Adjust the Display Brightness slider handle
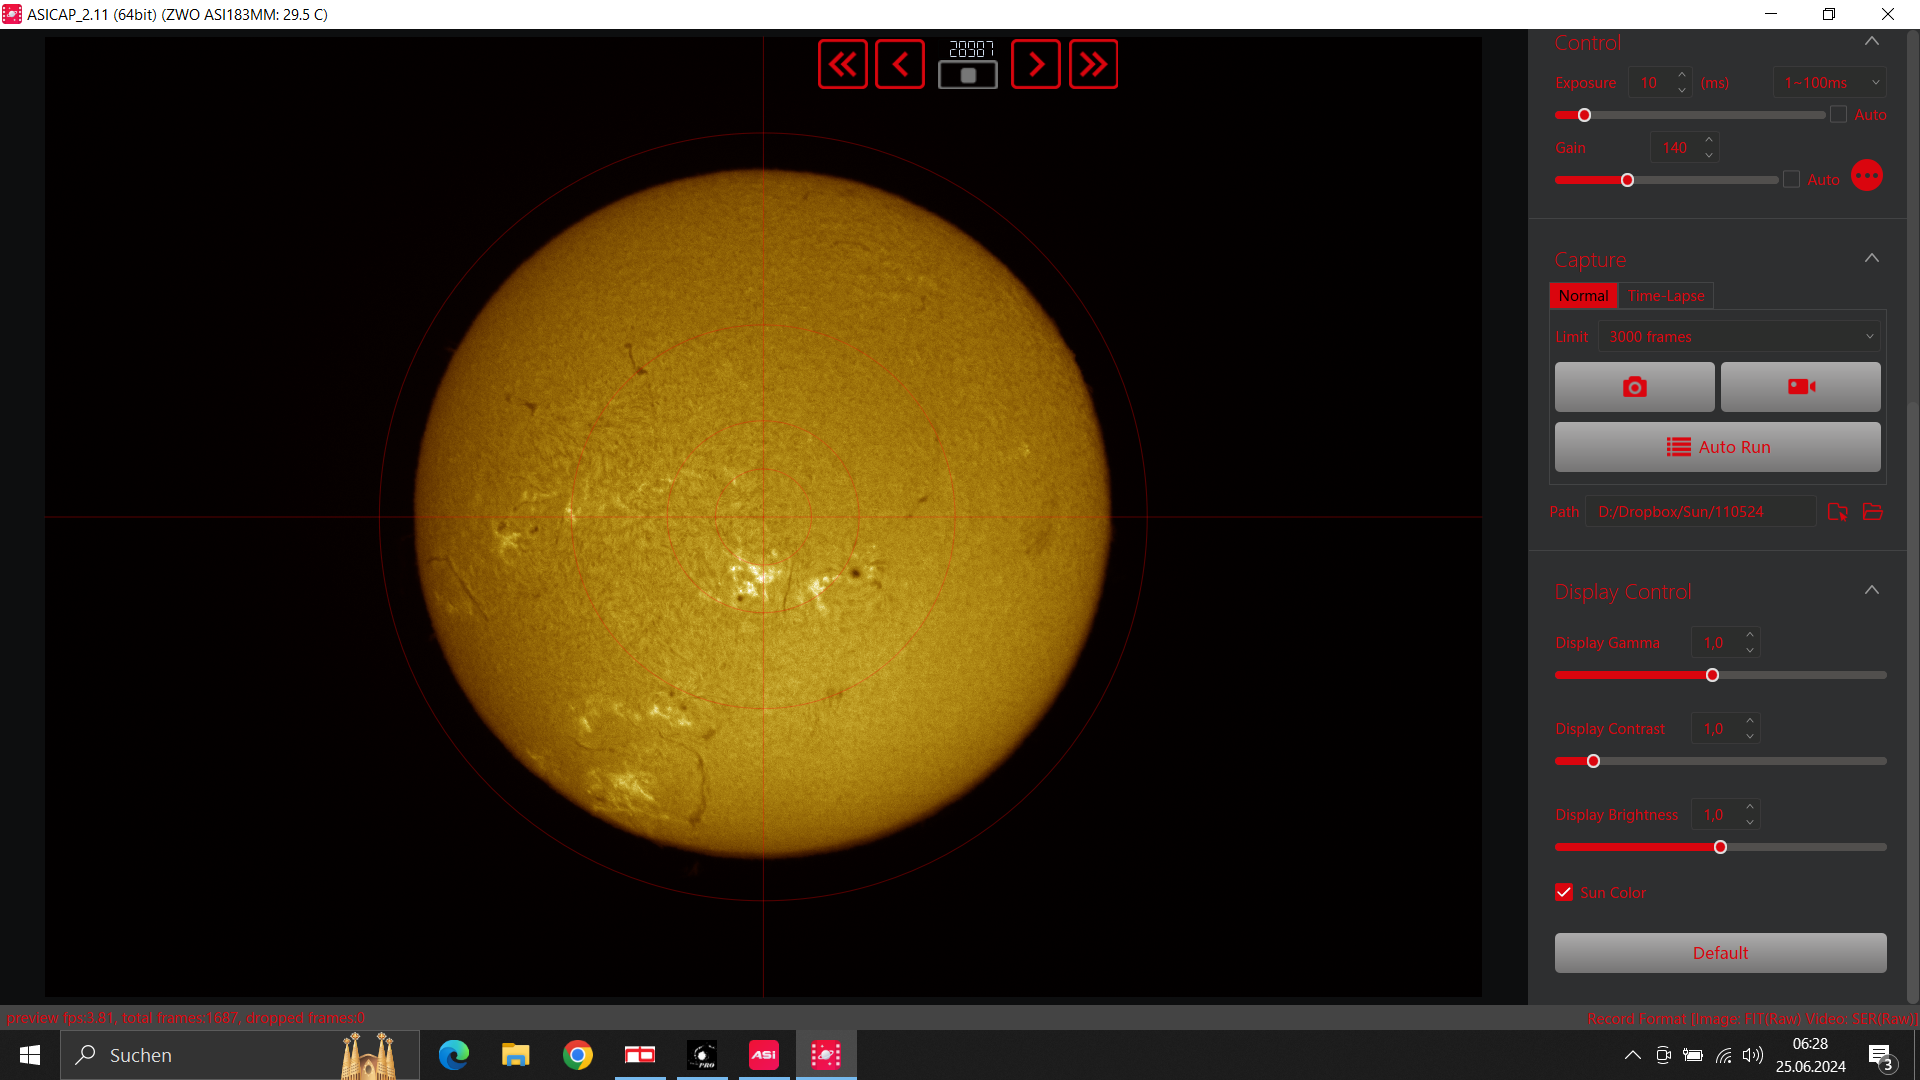The height and width of the screenshot is (1080, 1920). point(1720,847)
